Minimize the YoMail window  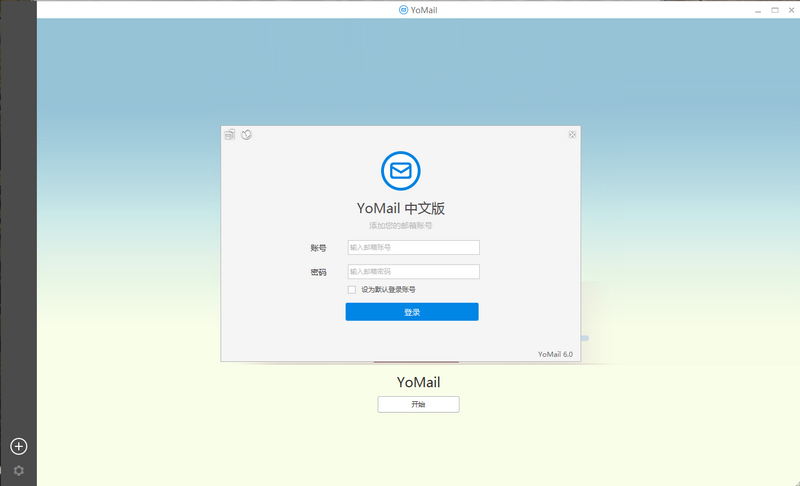(758, 10)
